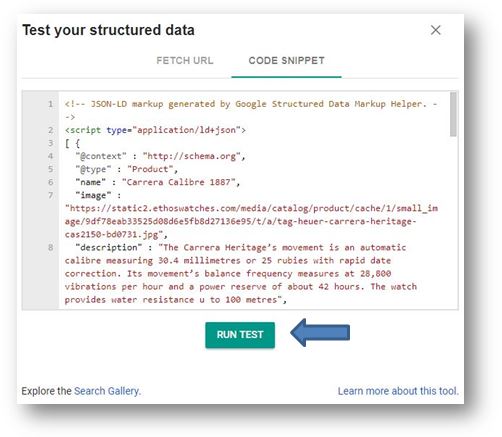Click line number 5 in the gutter
The width and height of the screenshot is (502, 437).
[50, 169]
